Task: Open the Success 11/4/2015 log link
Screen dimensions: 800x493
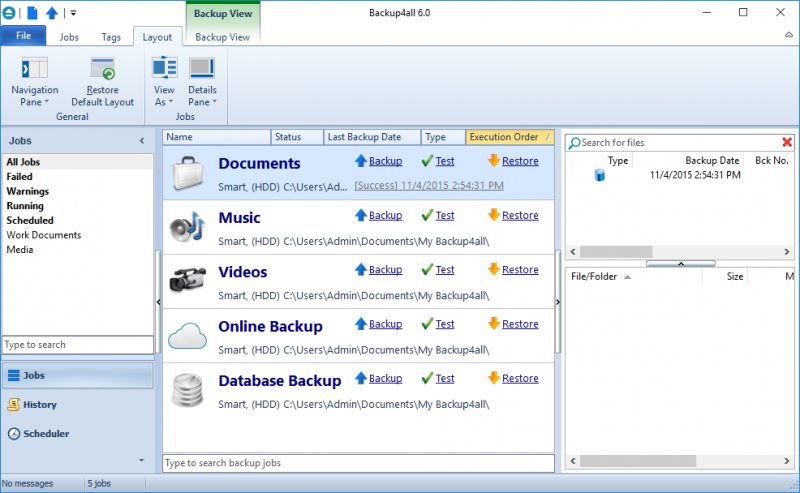Action: click(429, 186)
